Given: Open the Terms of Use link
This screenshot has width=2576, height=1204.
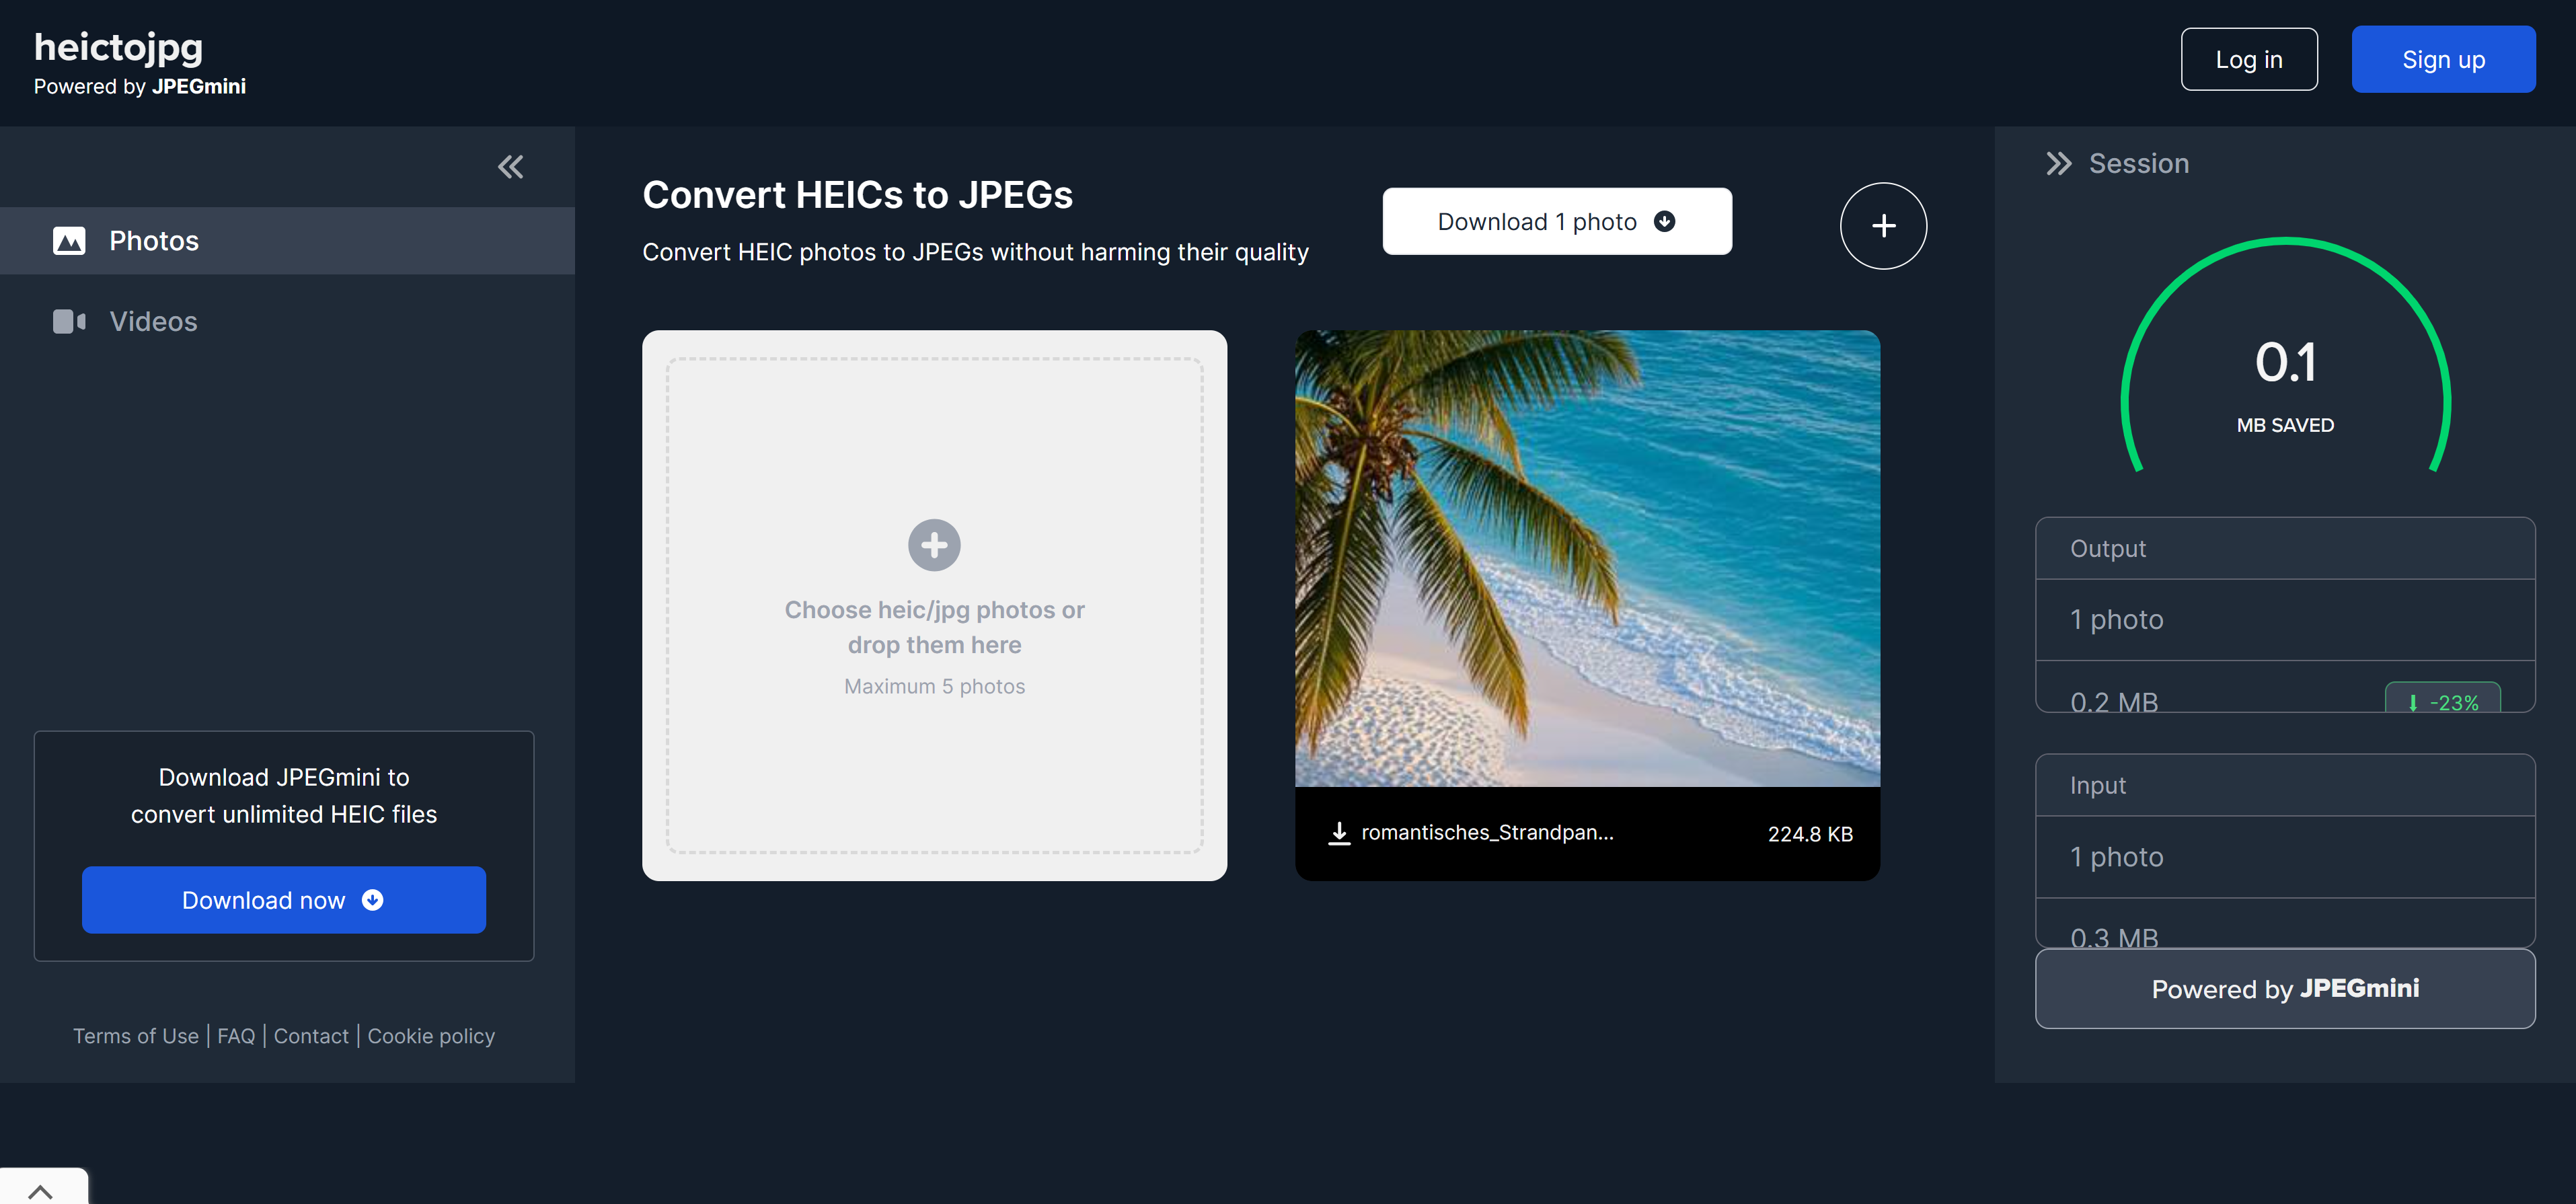Looking at the screenshot, I should click(x=136, y=1036).
